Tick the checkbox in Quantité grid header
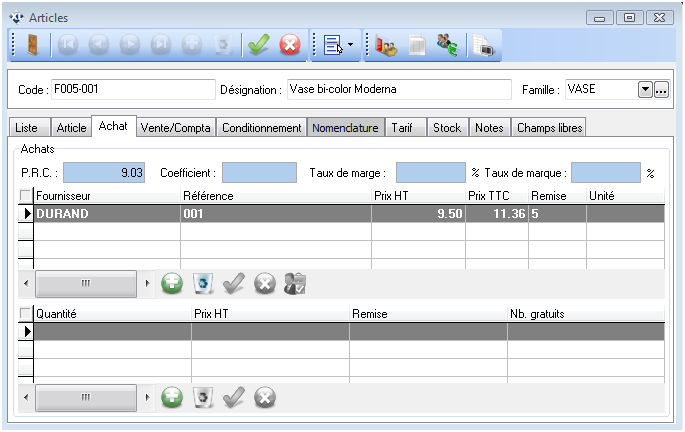This screenshot has width=685, height=432. pos(26,314)
